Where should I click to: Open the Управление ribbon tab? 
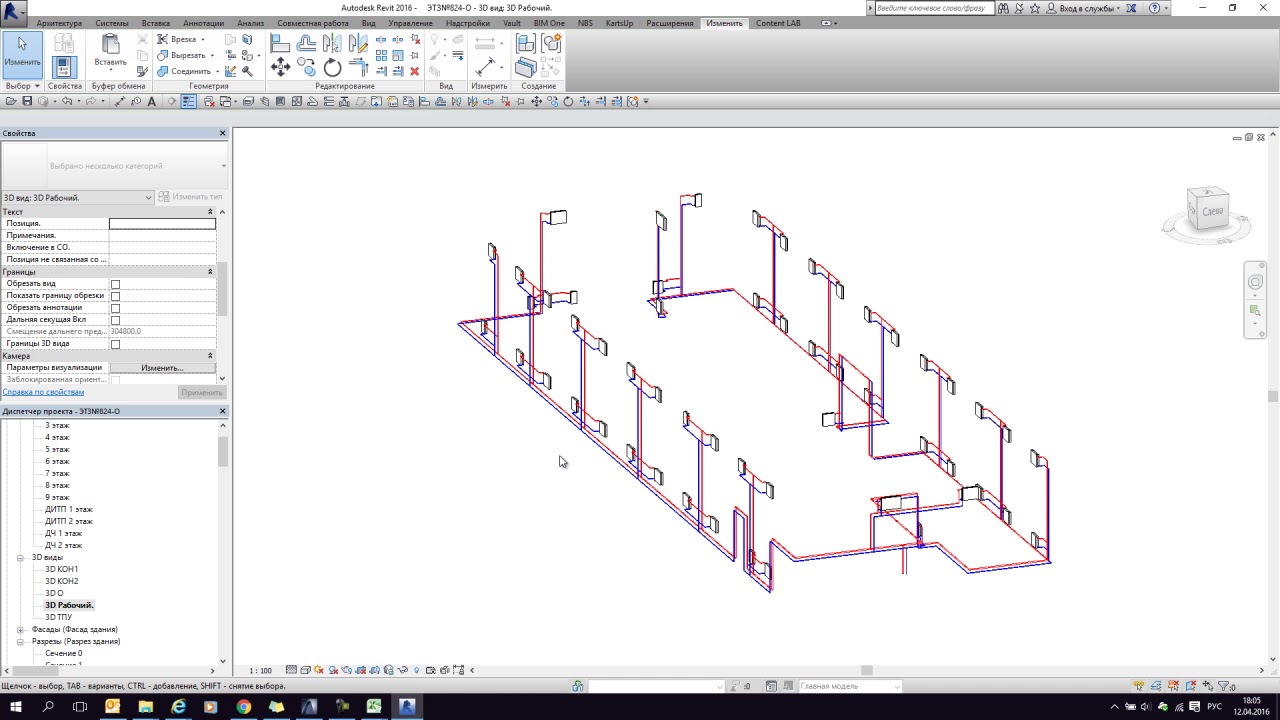point(410,23)
